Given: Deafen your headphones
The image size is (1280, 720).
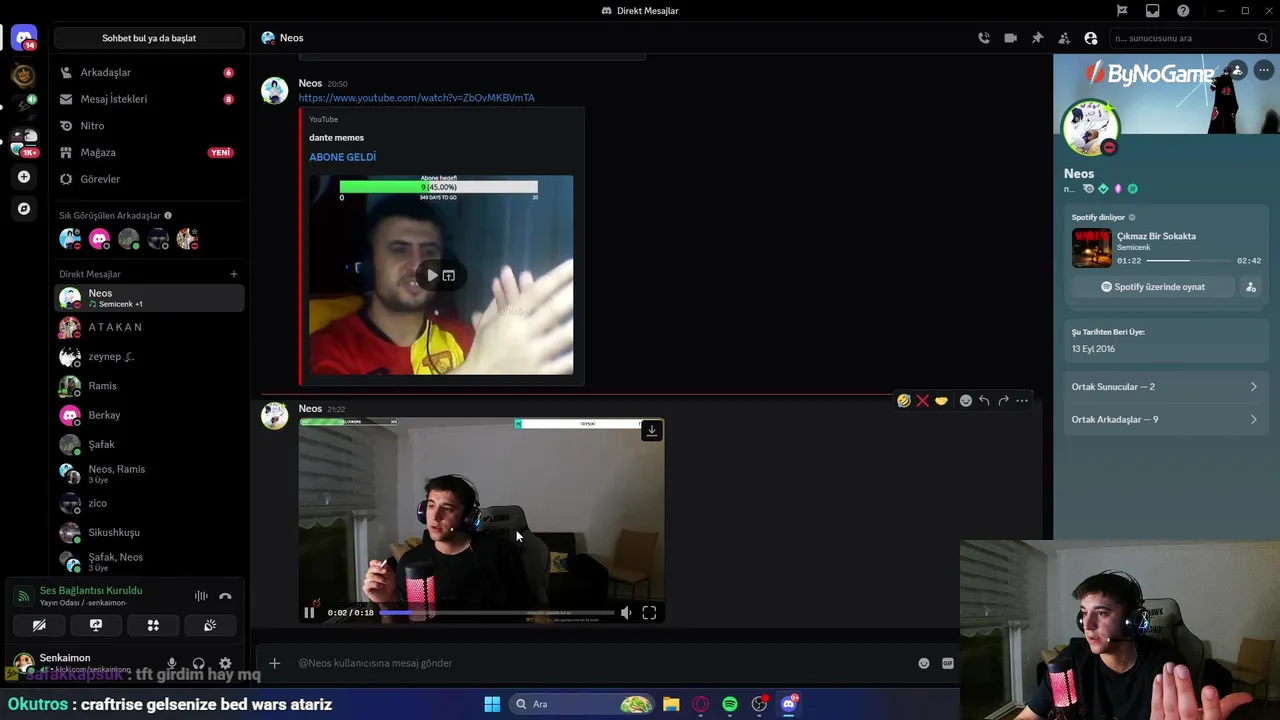Looking at the screenshot, I should [198, 663].
